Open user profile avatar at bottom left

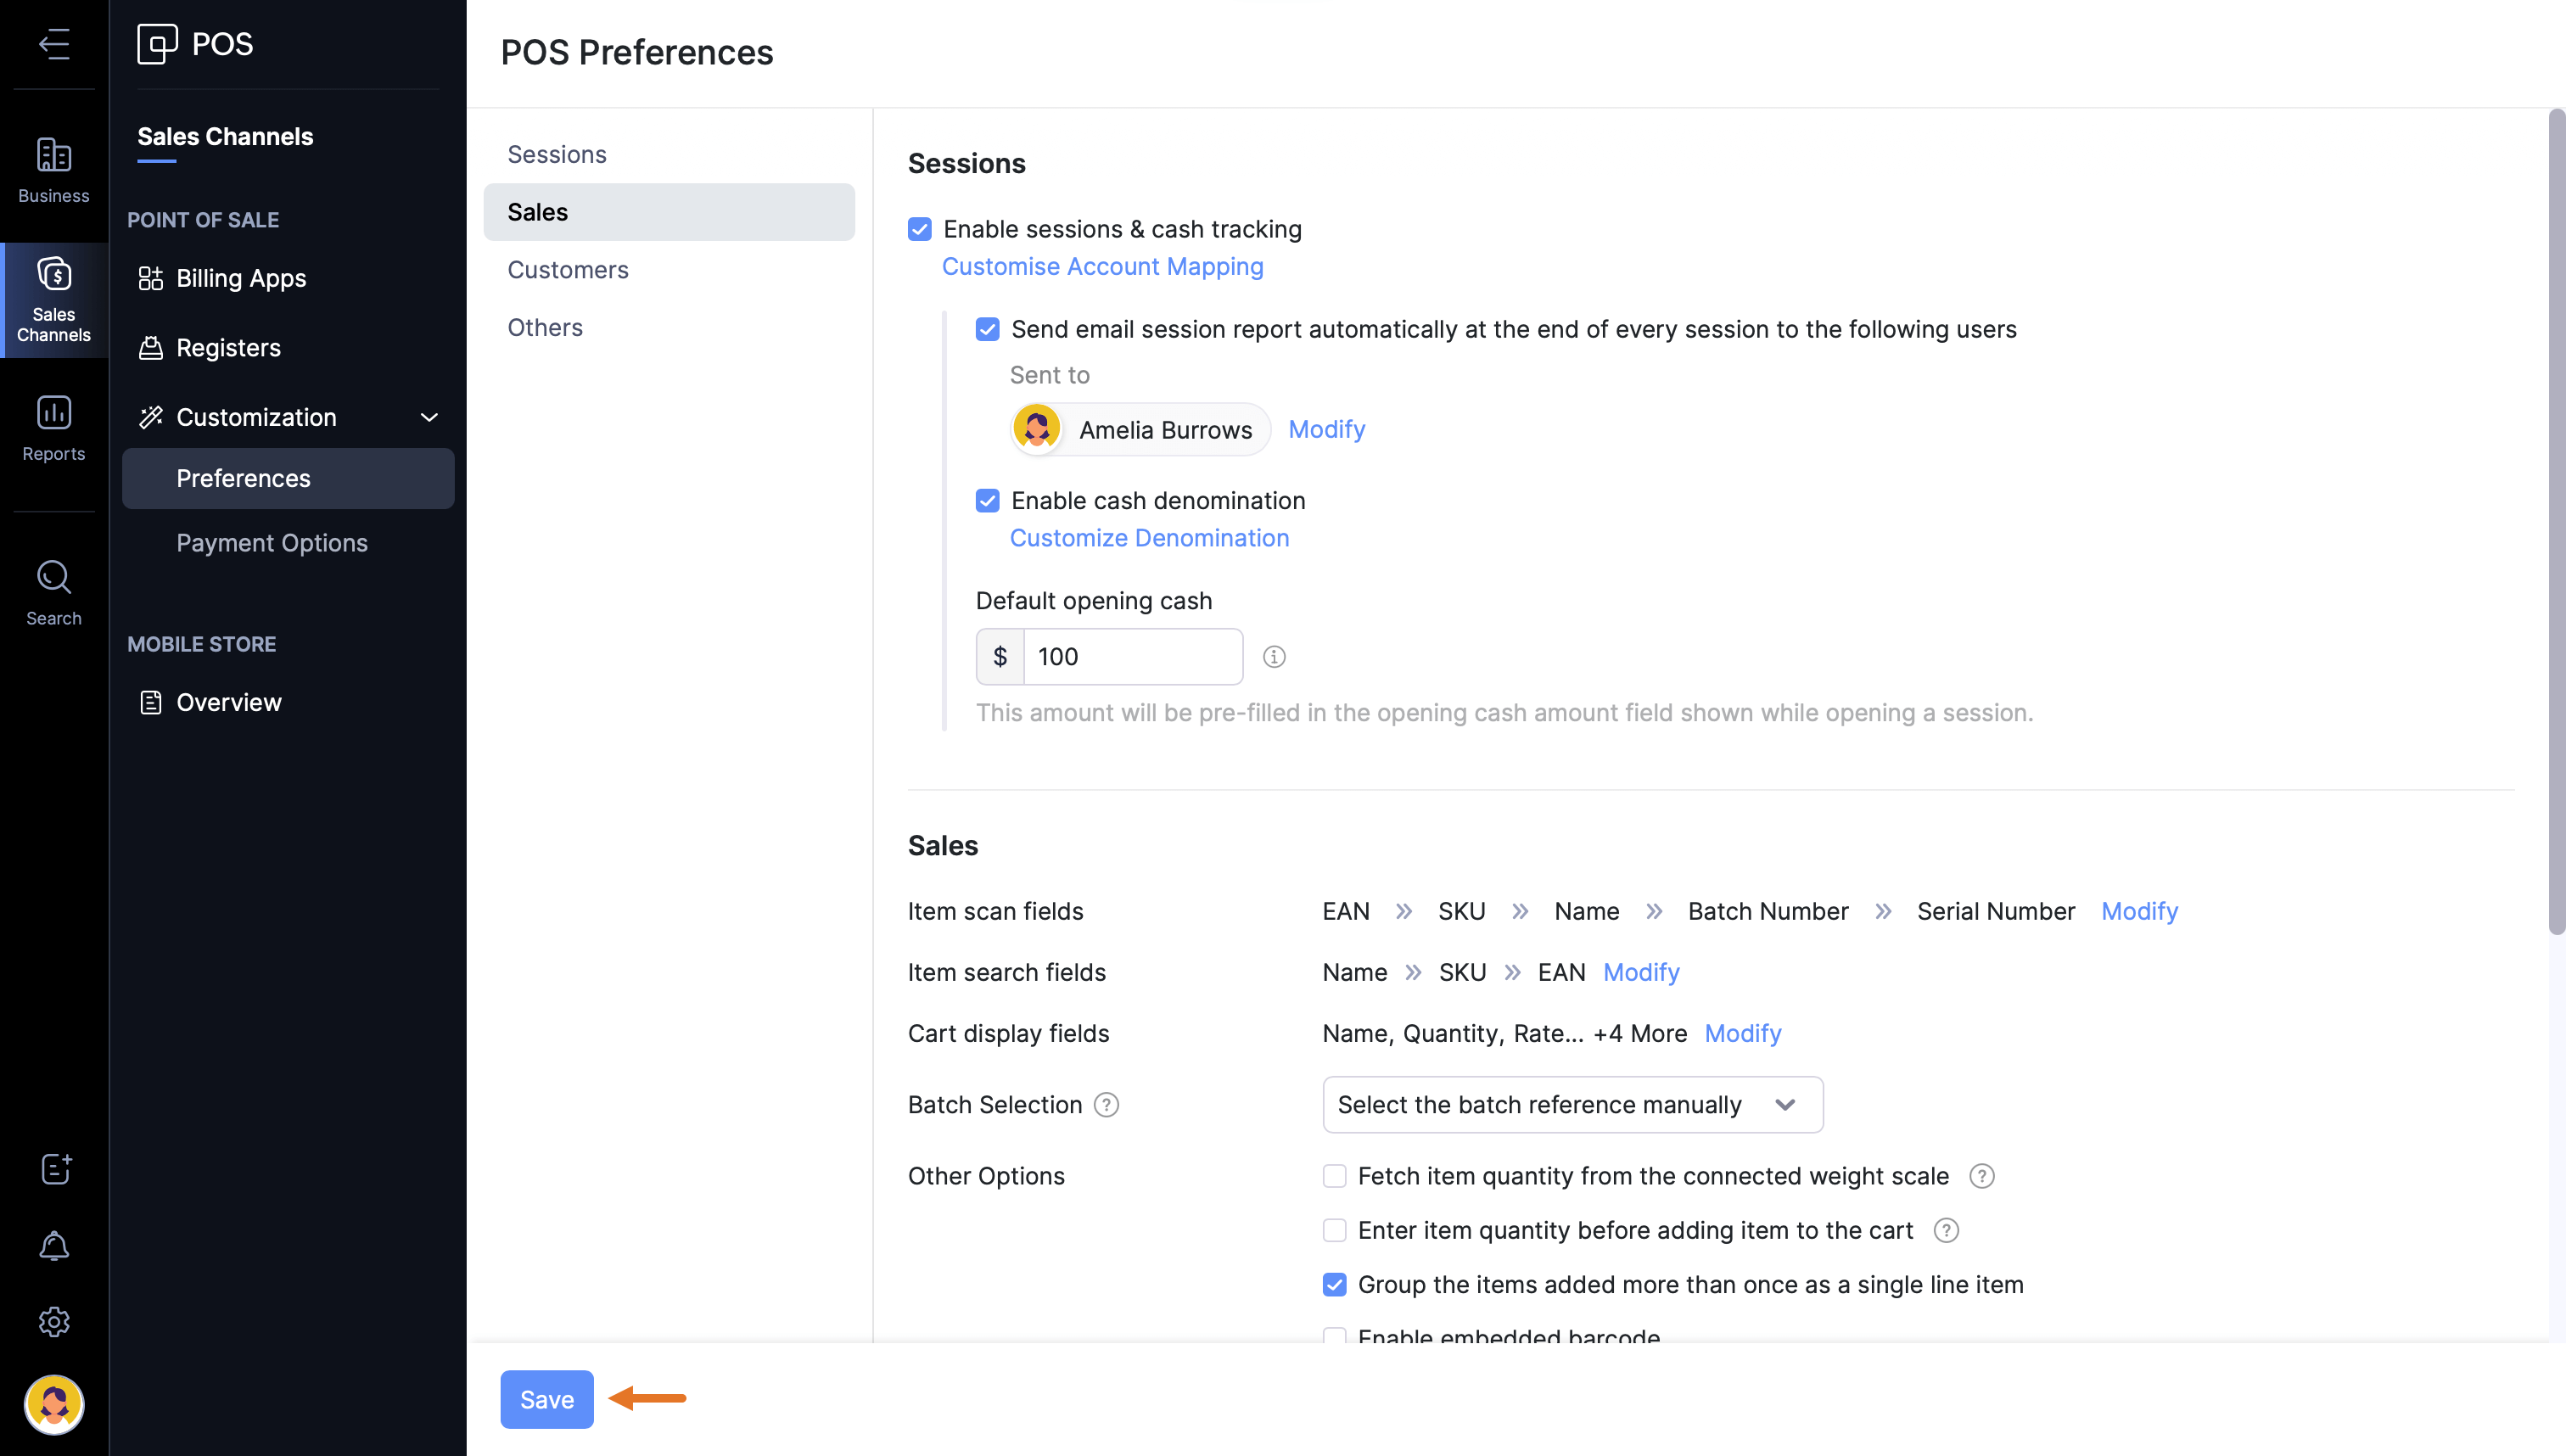[x=54, y=1403]
